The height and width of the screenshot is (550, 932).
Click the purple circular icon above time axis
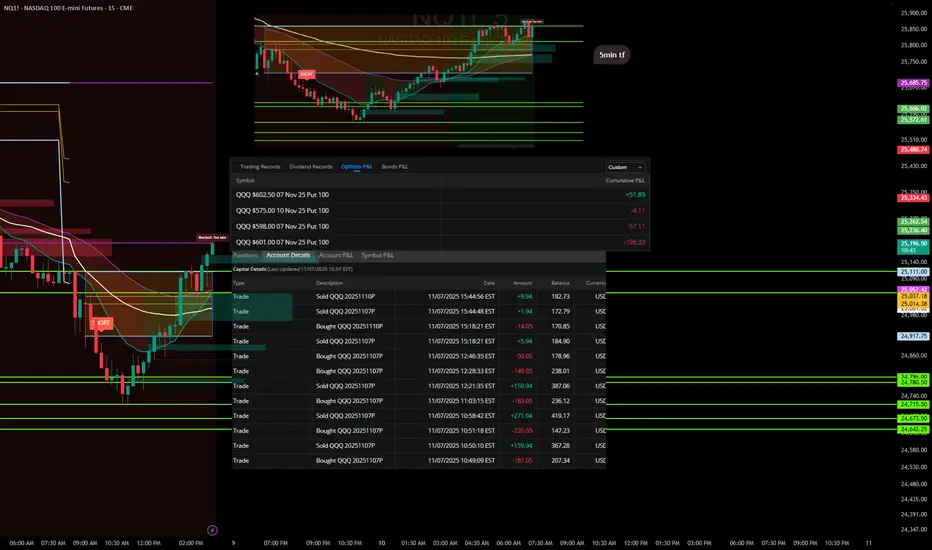pos(211,528)
